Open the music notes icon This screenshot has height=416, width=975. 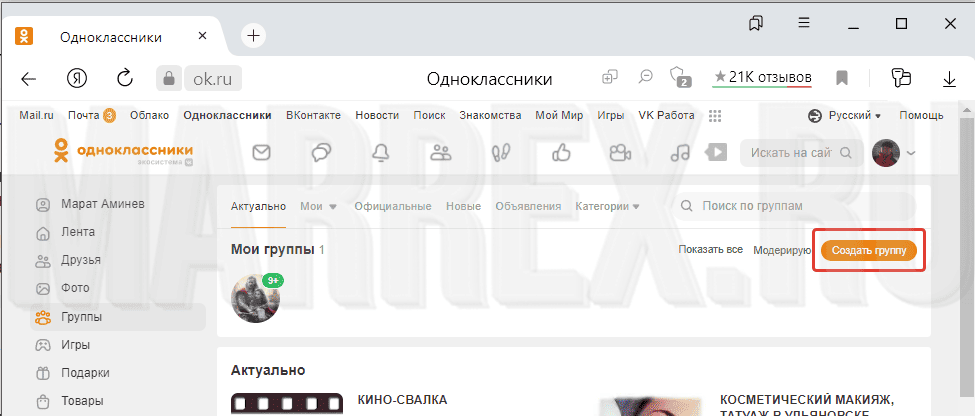coord(680,152)
